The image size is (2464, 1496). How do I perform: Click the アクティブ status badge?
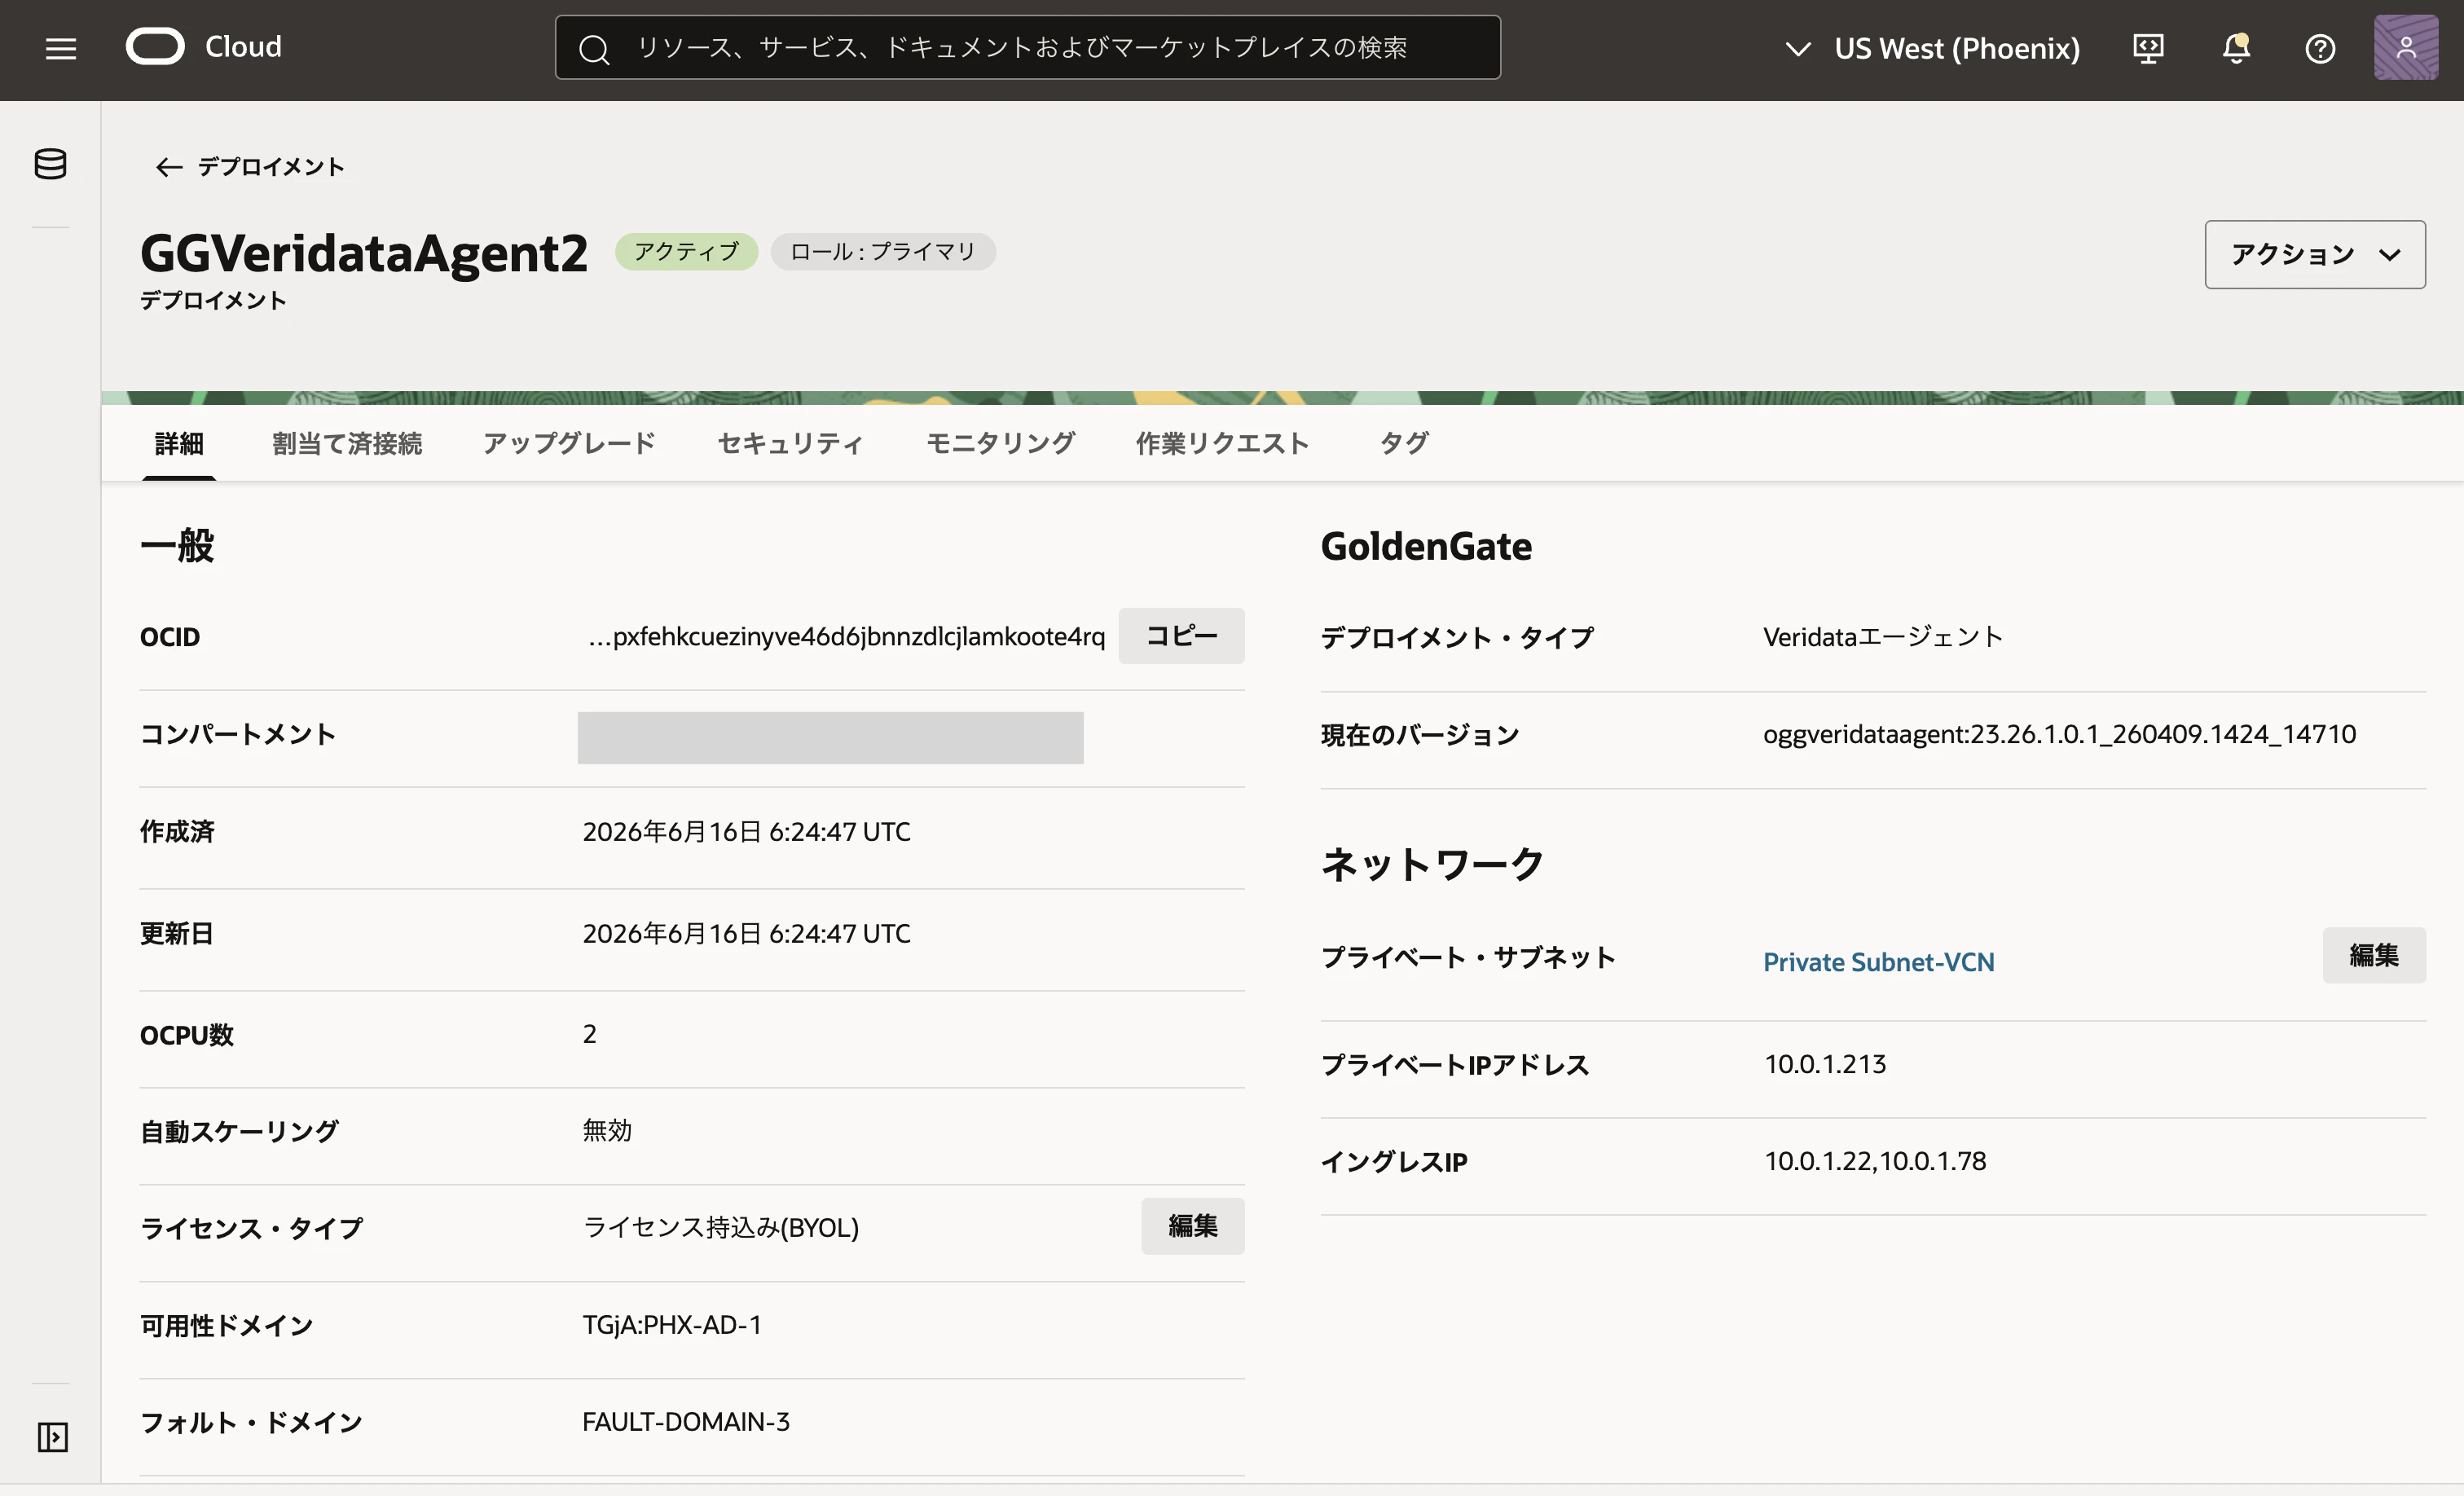686,251
